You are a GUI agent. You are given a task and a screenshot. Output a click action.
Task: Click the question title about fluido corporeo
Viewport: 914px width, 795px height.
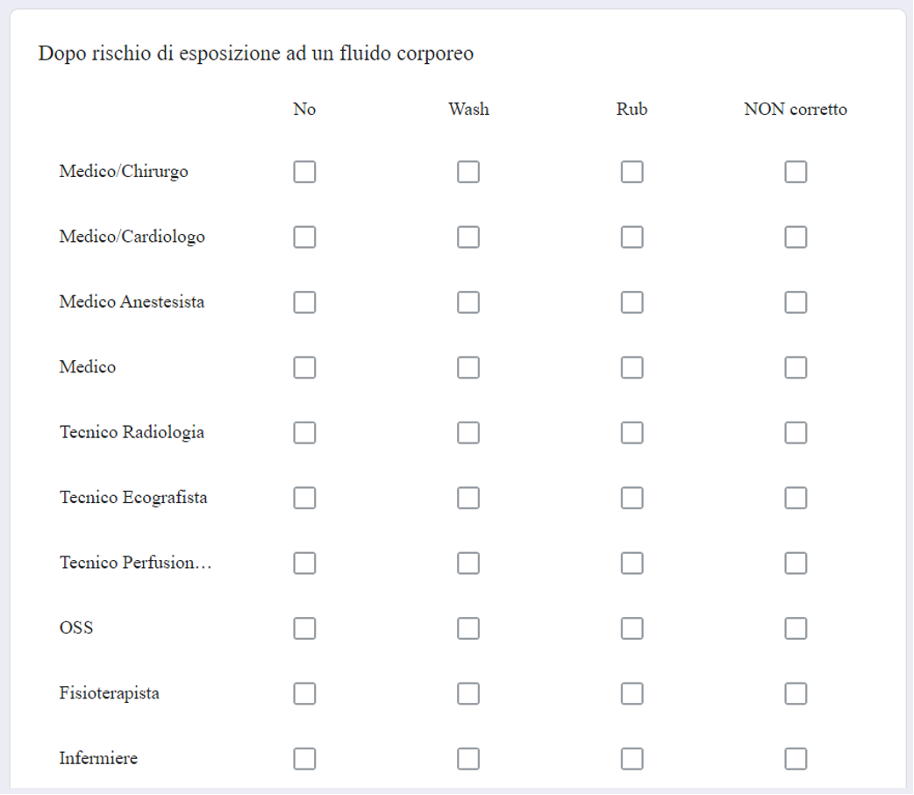tap(256, 54)
